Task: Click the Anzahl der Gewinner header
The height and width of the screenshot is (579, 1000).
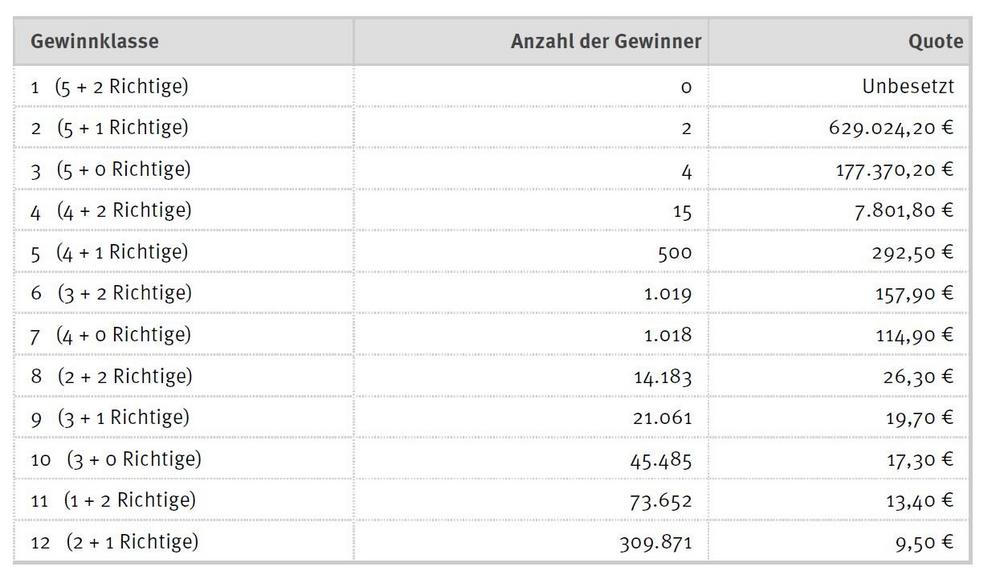Action: tap(606, 41)
